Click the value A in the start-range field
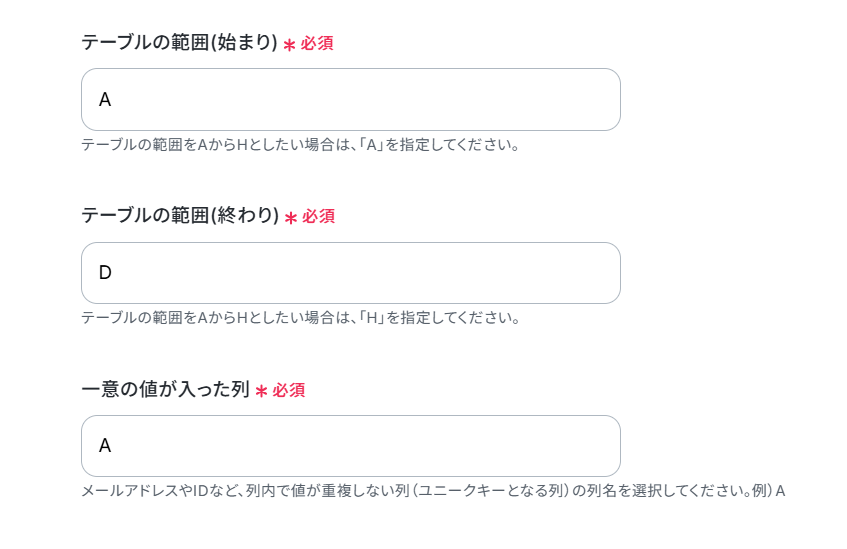This screenshot has width=847, height=549. click(x=105, y=100)
